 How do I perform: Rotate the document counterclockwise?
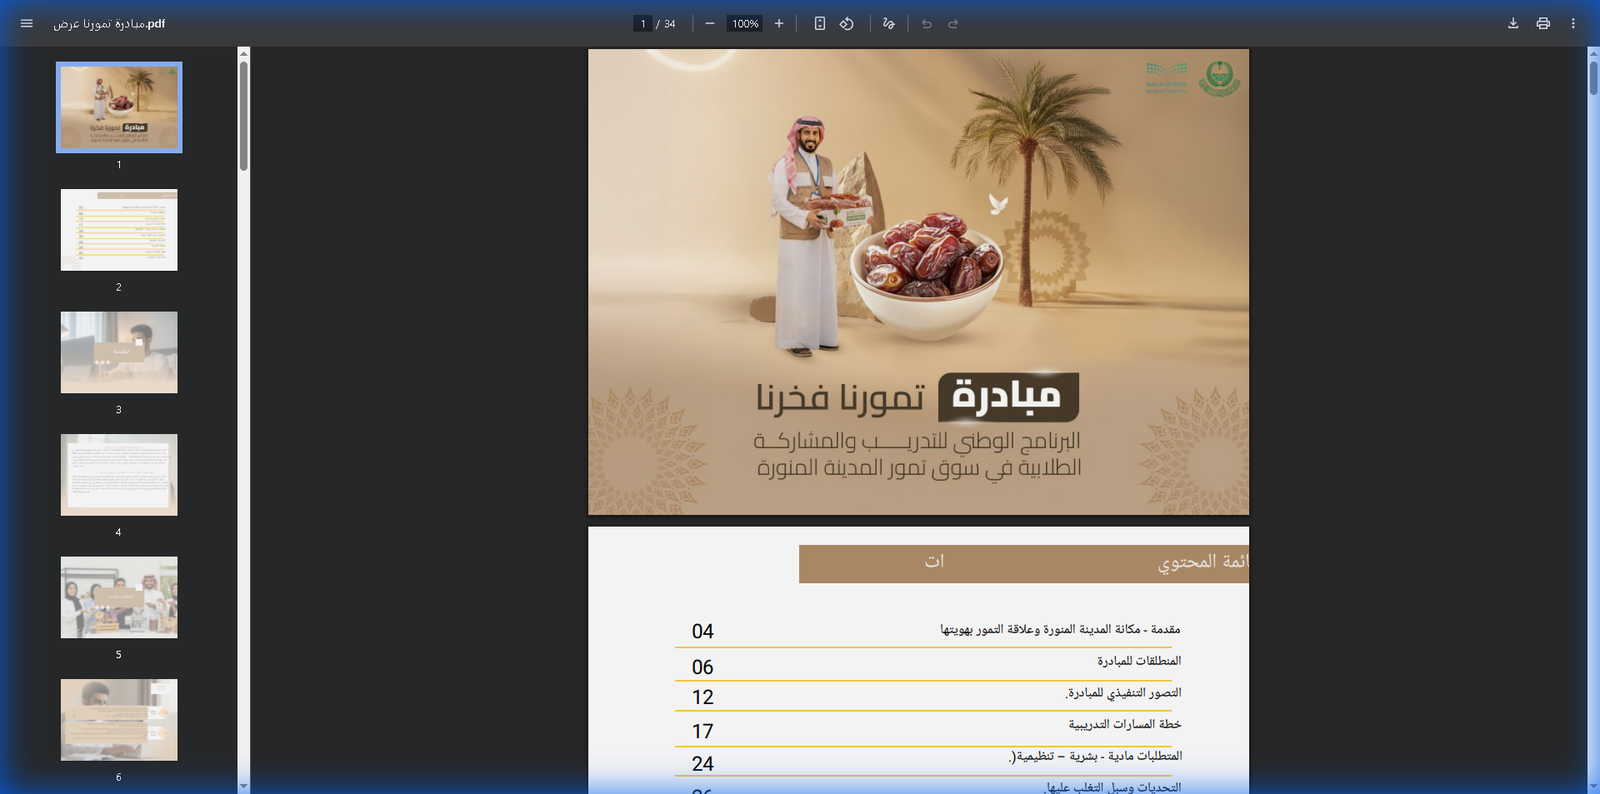pyautogui.click(x=847, y=23)
